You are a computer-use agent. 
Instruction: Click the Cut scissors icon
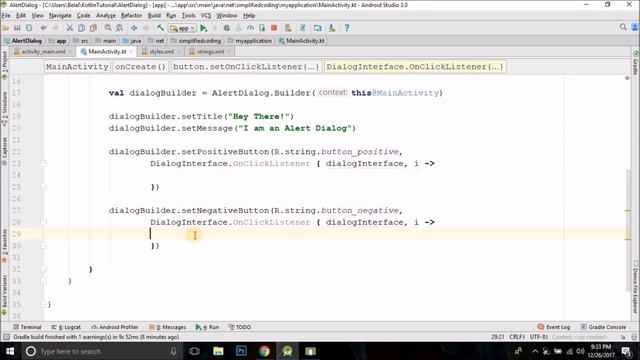coord(70,28)
